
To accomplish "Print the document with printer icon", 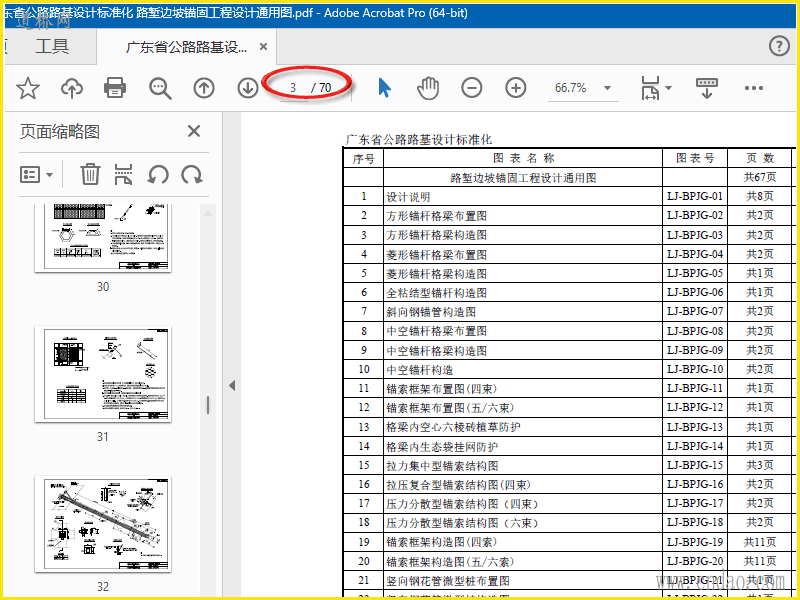I will (x=115, y=88).
